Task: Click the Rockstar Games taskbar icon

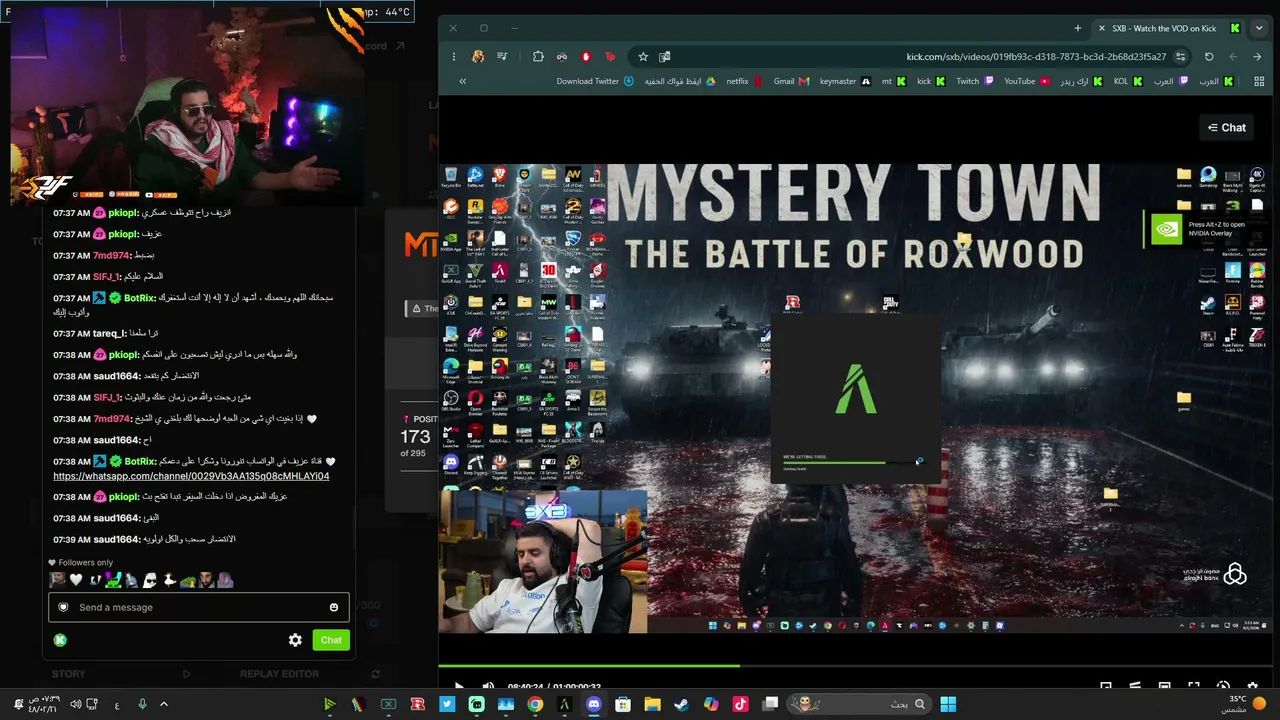Action: 418,704
